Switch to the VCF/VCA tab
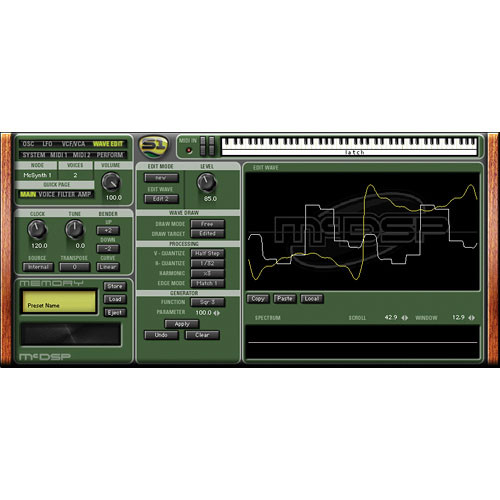500x500 pixels. 73,144
